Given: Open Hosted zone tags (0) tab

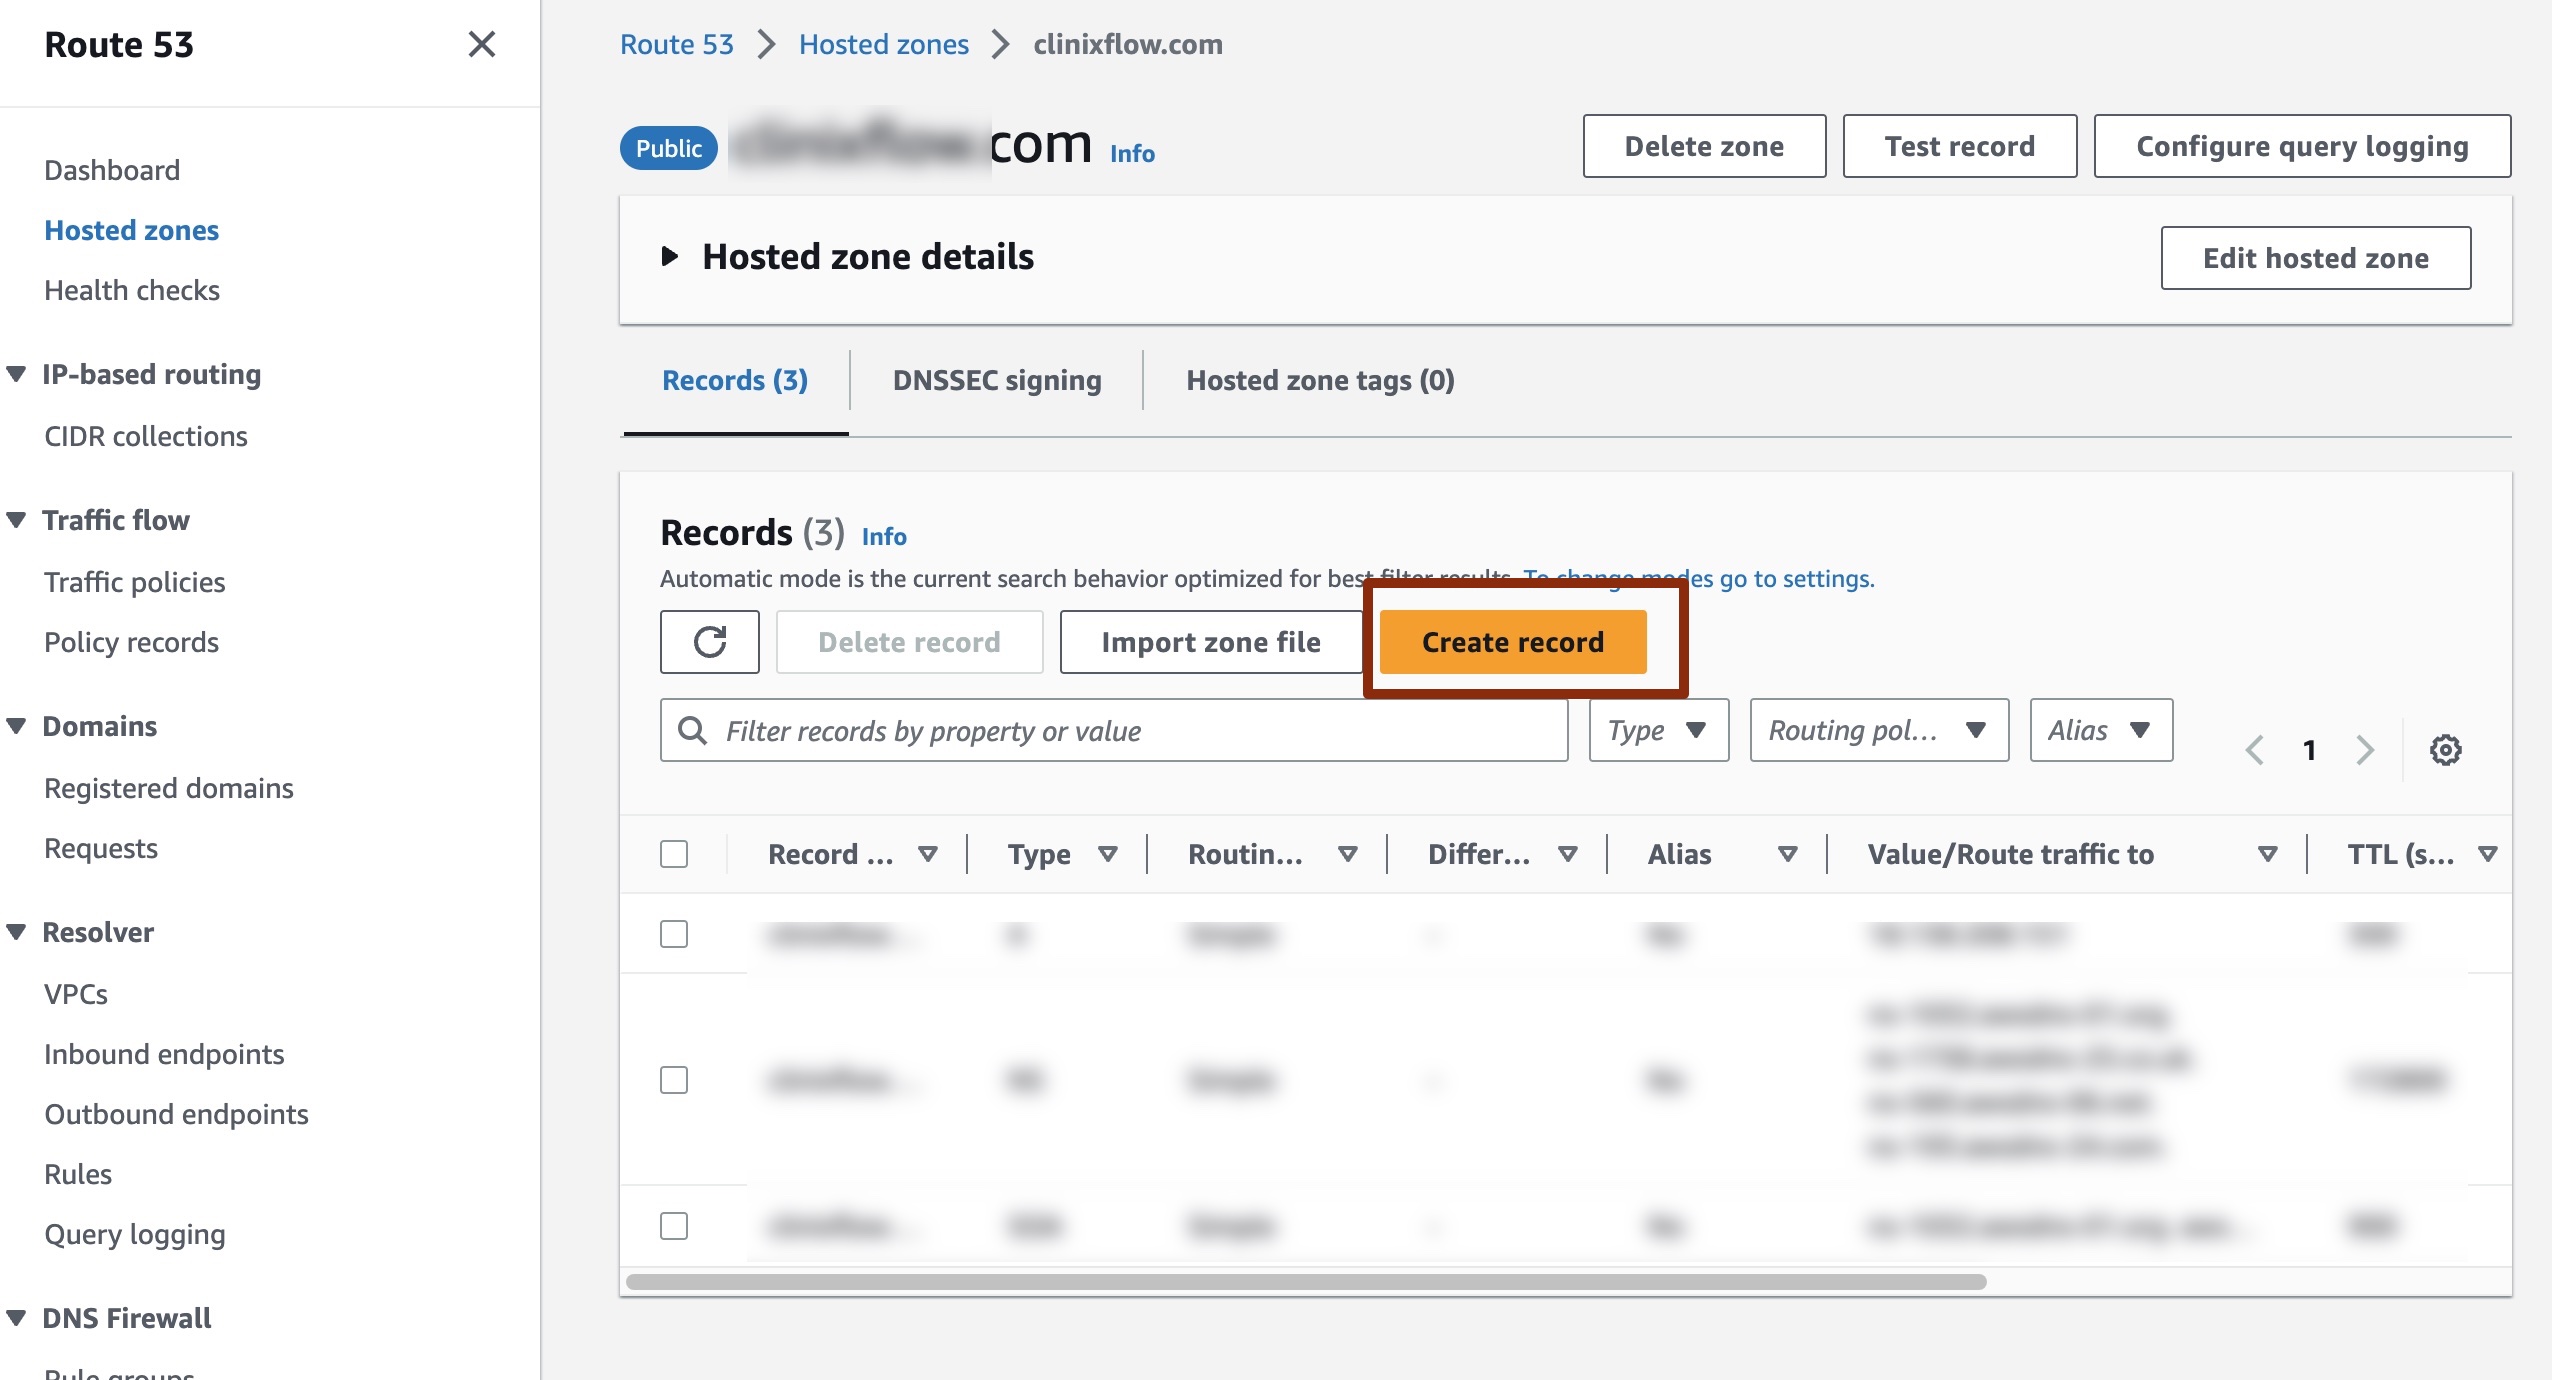Looking at the screenshot, I should point(1320,380).
